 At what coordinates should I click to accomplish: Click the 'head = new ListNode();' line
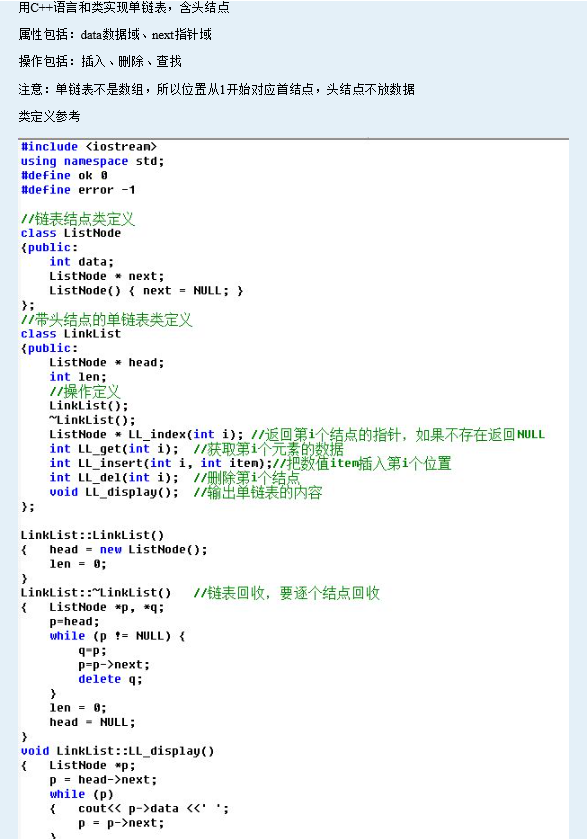[128, 550]
